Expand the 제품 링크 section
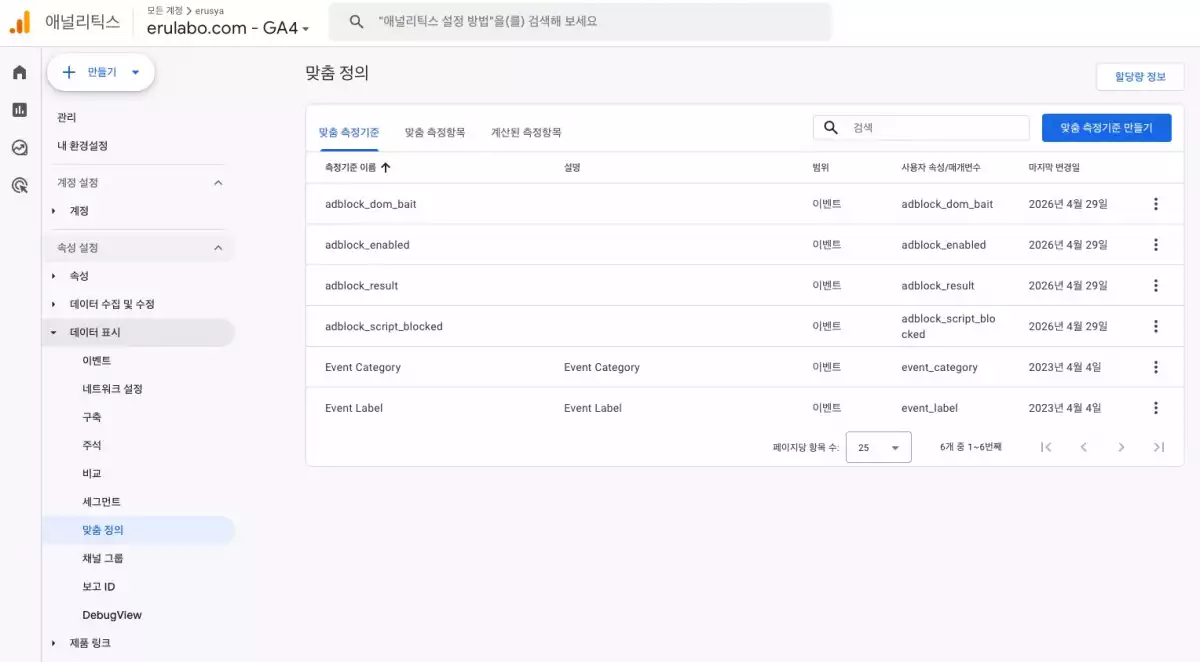 pyautogui.click(x=54, y=643)
